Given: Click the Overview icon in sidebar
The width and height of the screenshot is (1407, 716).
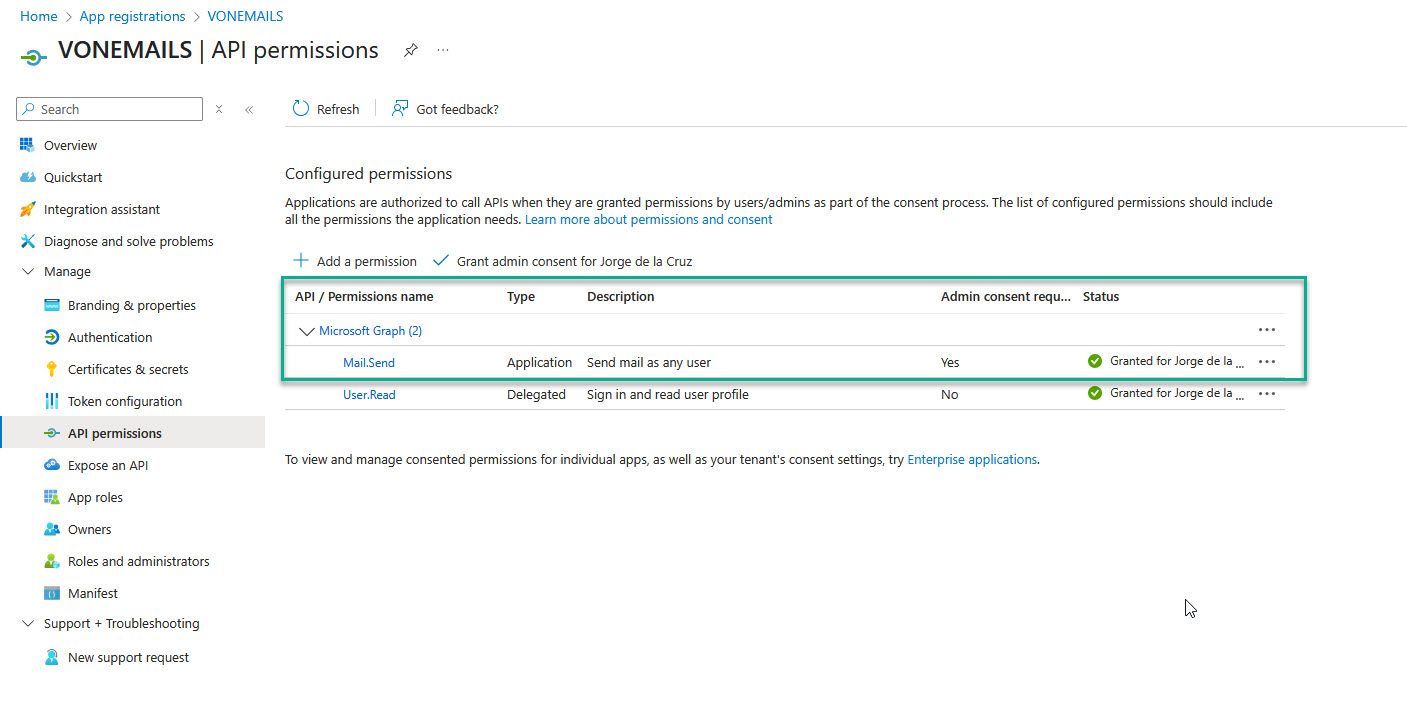Looking at the screenshot, I should [27, 145].
